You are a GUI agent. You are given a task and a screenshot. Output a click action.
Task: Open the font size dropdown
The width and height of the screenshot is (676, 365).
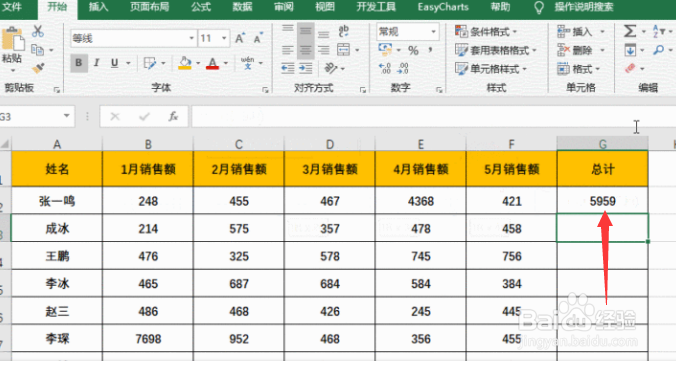click(x=224, y=38)
